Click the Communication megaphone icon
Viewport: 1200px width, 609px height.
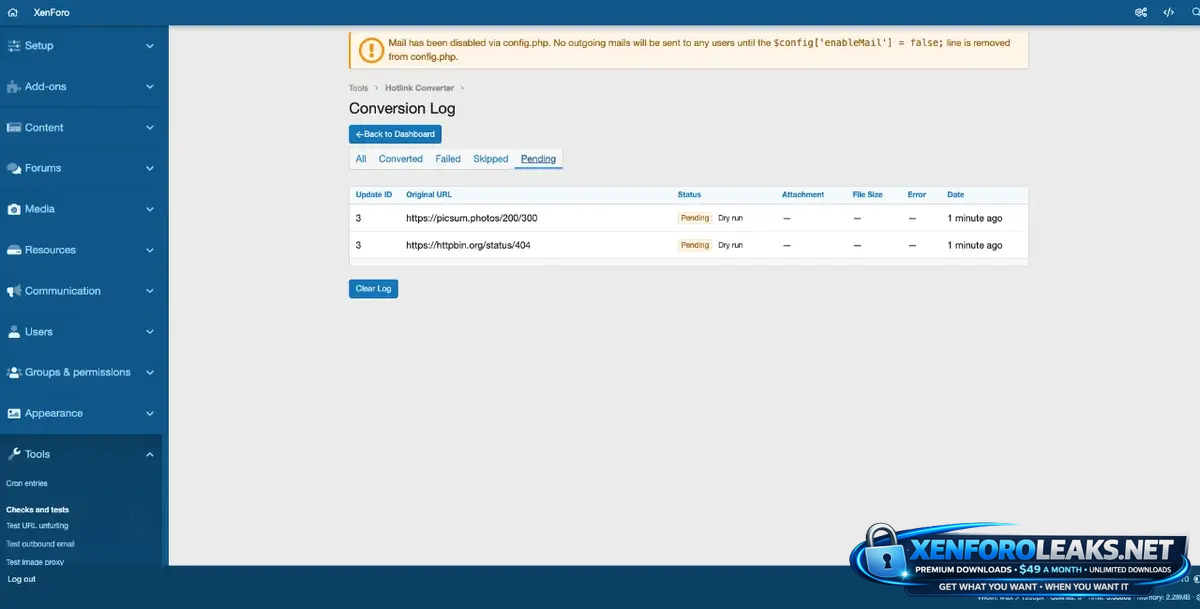coord(14,291)
